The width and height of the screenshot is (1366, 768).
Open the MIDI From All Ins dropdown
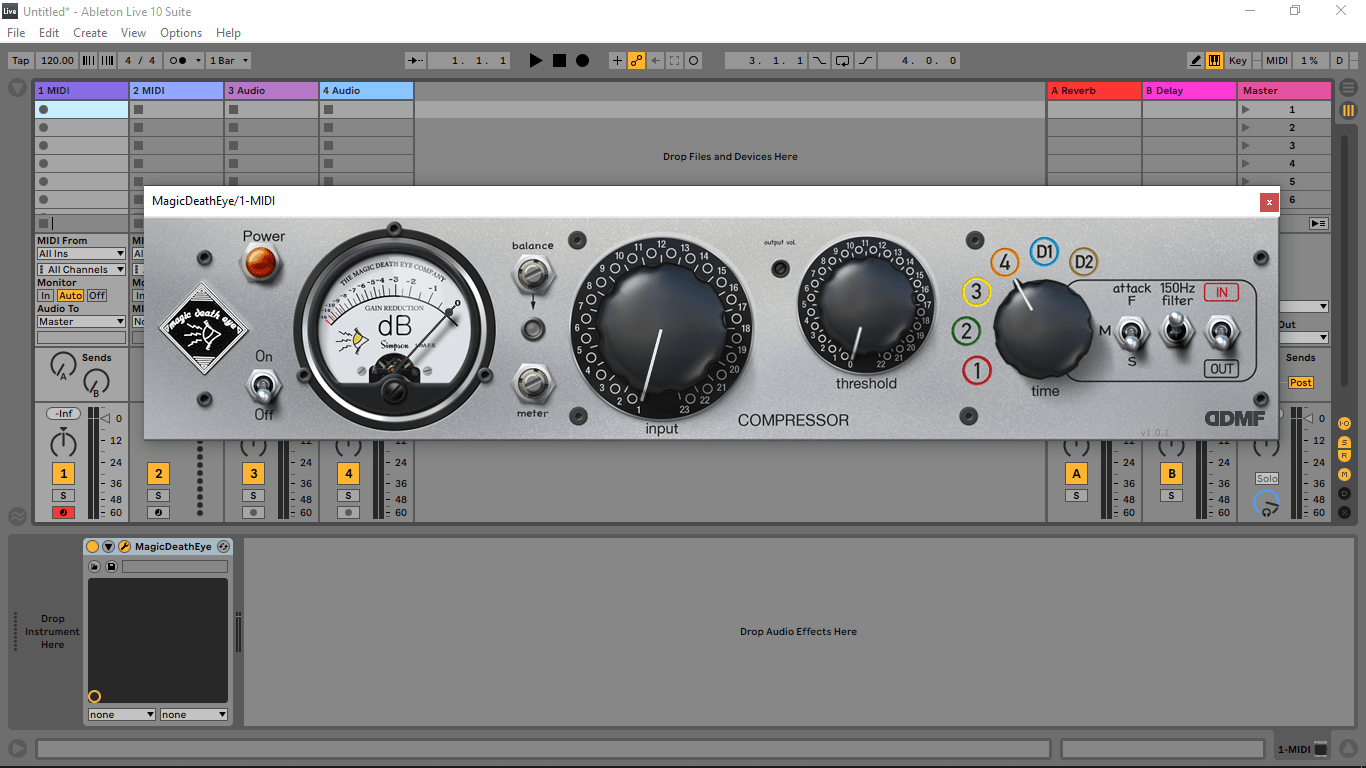(x=81, y=254)
